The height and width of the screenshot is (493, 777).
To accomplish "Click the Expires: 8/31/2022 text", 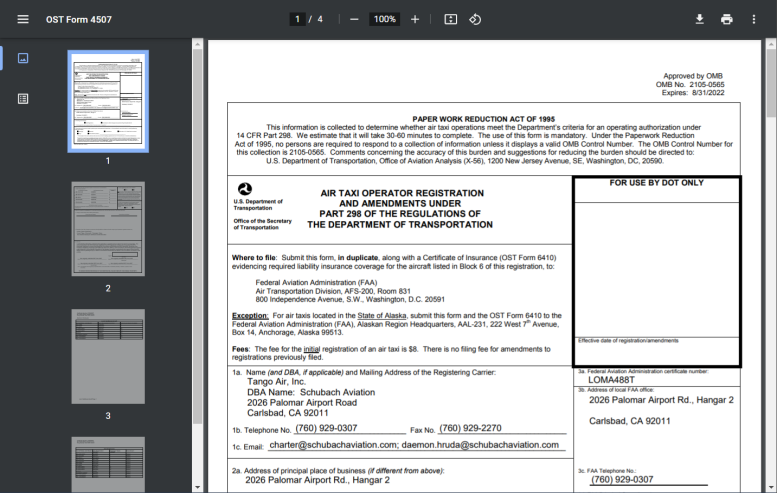I will pos(693,93).
